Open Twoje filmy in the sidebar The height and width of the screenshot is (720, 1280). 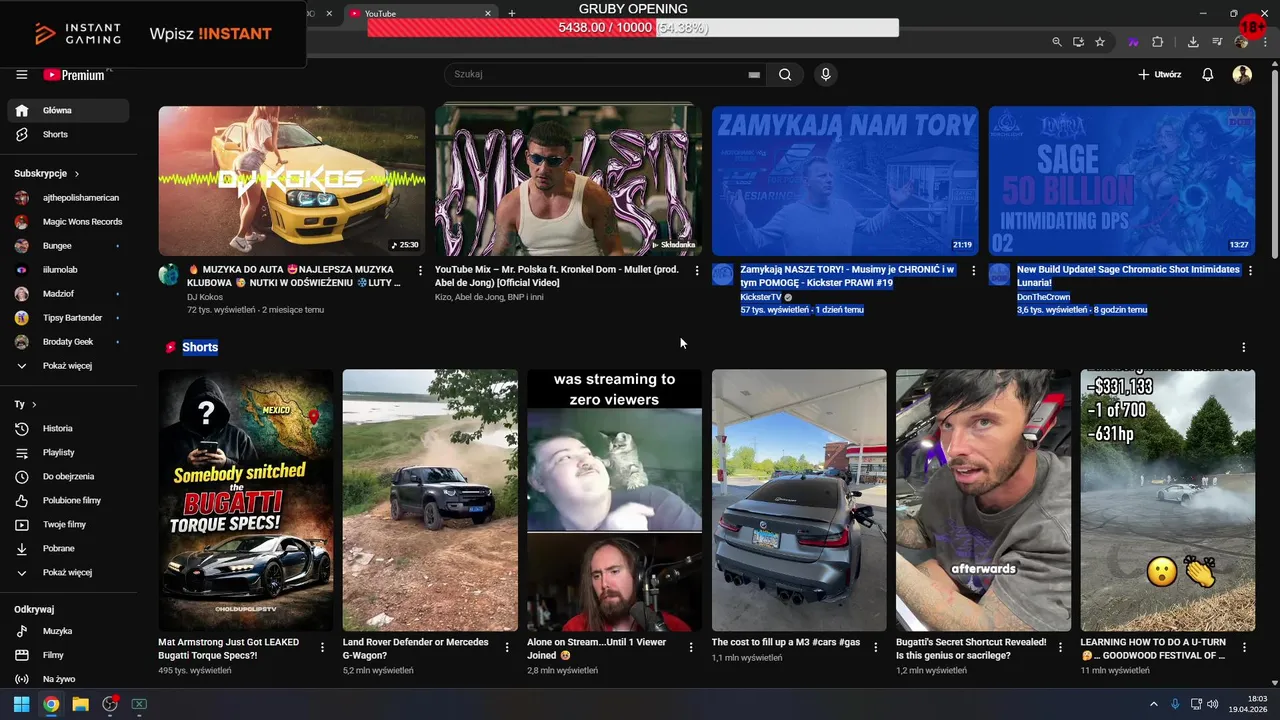[x=68, y=525]
